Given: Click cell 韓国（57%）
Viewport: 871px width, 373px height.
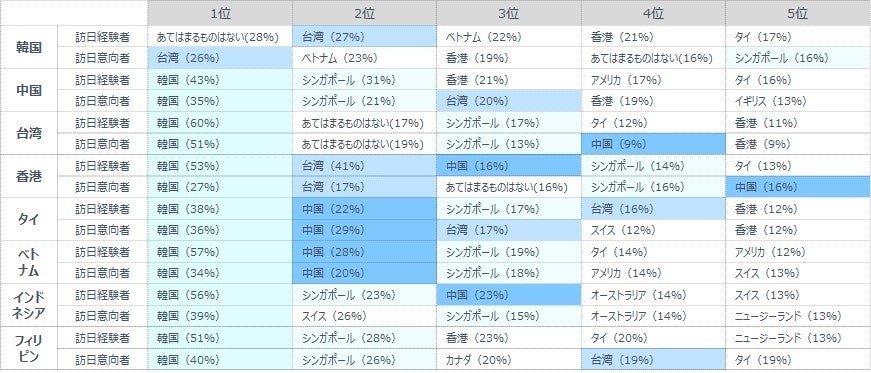Looking at the screenshot, I should coord(220,252).
